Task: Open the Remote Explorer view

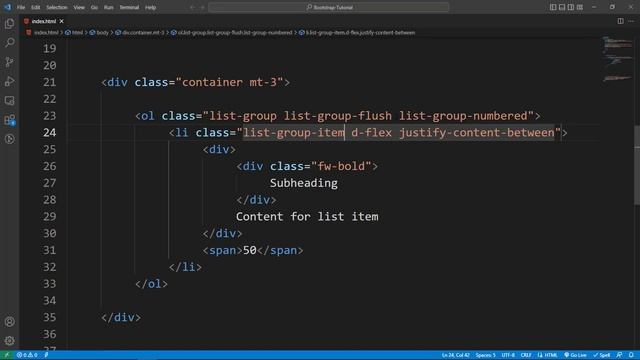Action: click(9, 100)
